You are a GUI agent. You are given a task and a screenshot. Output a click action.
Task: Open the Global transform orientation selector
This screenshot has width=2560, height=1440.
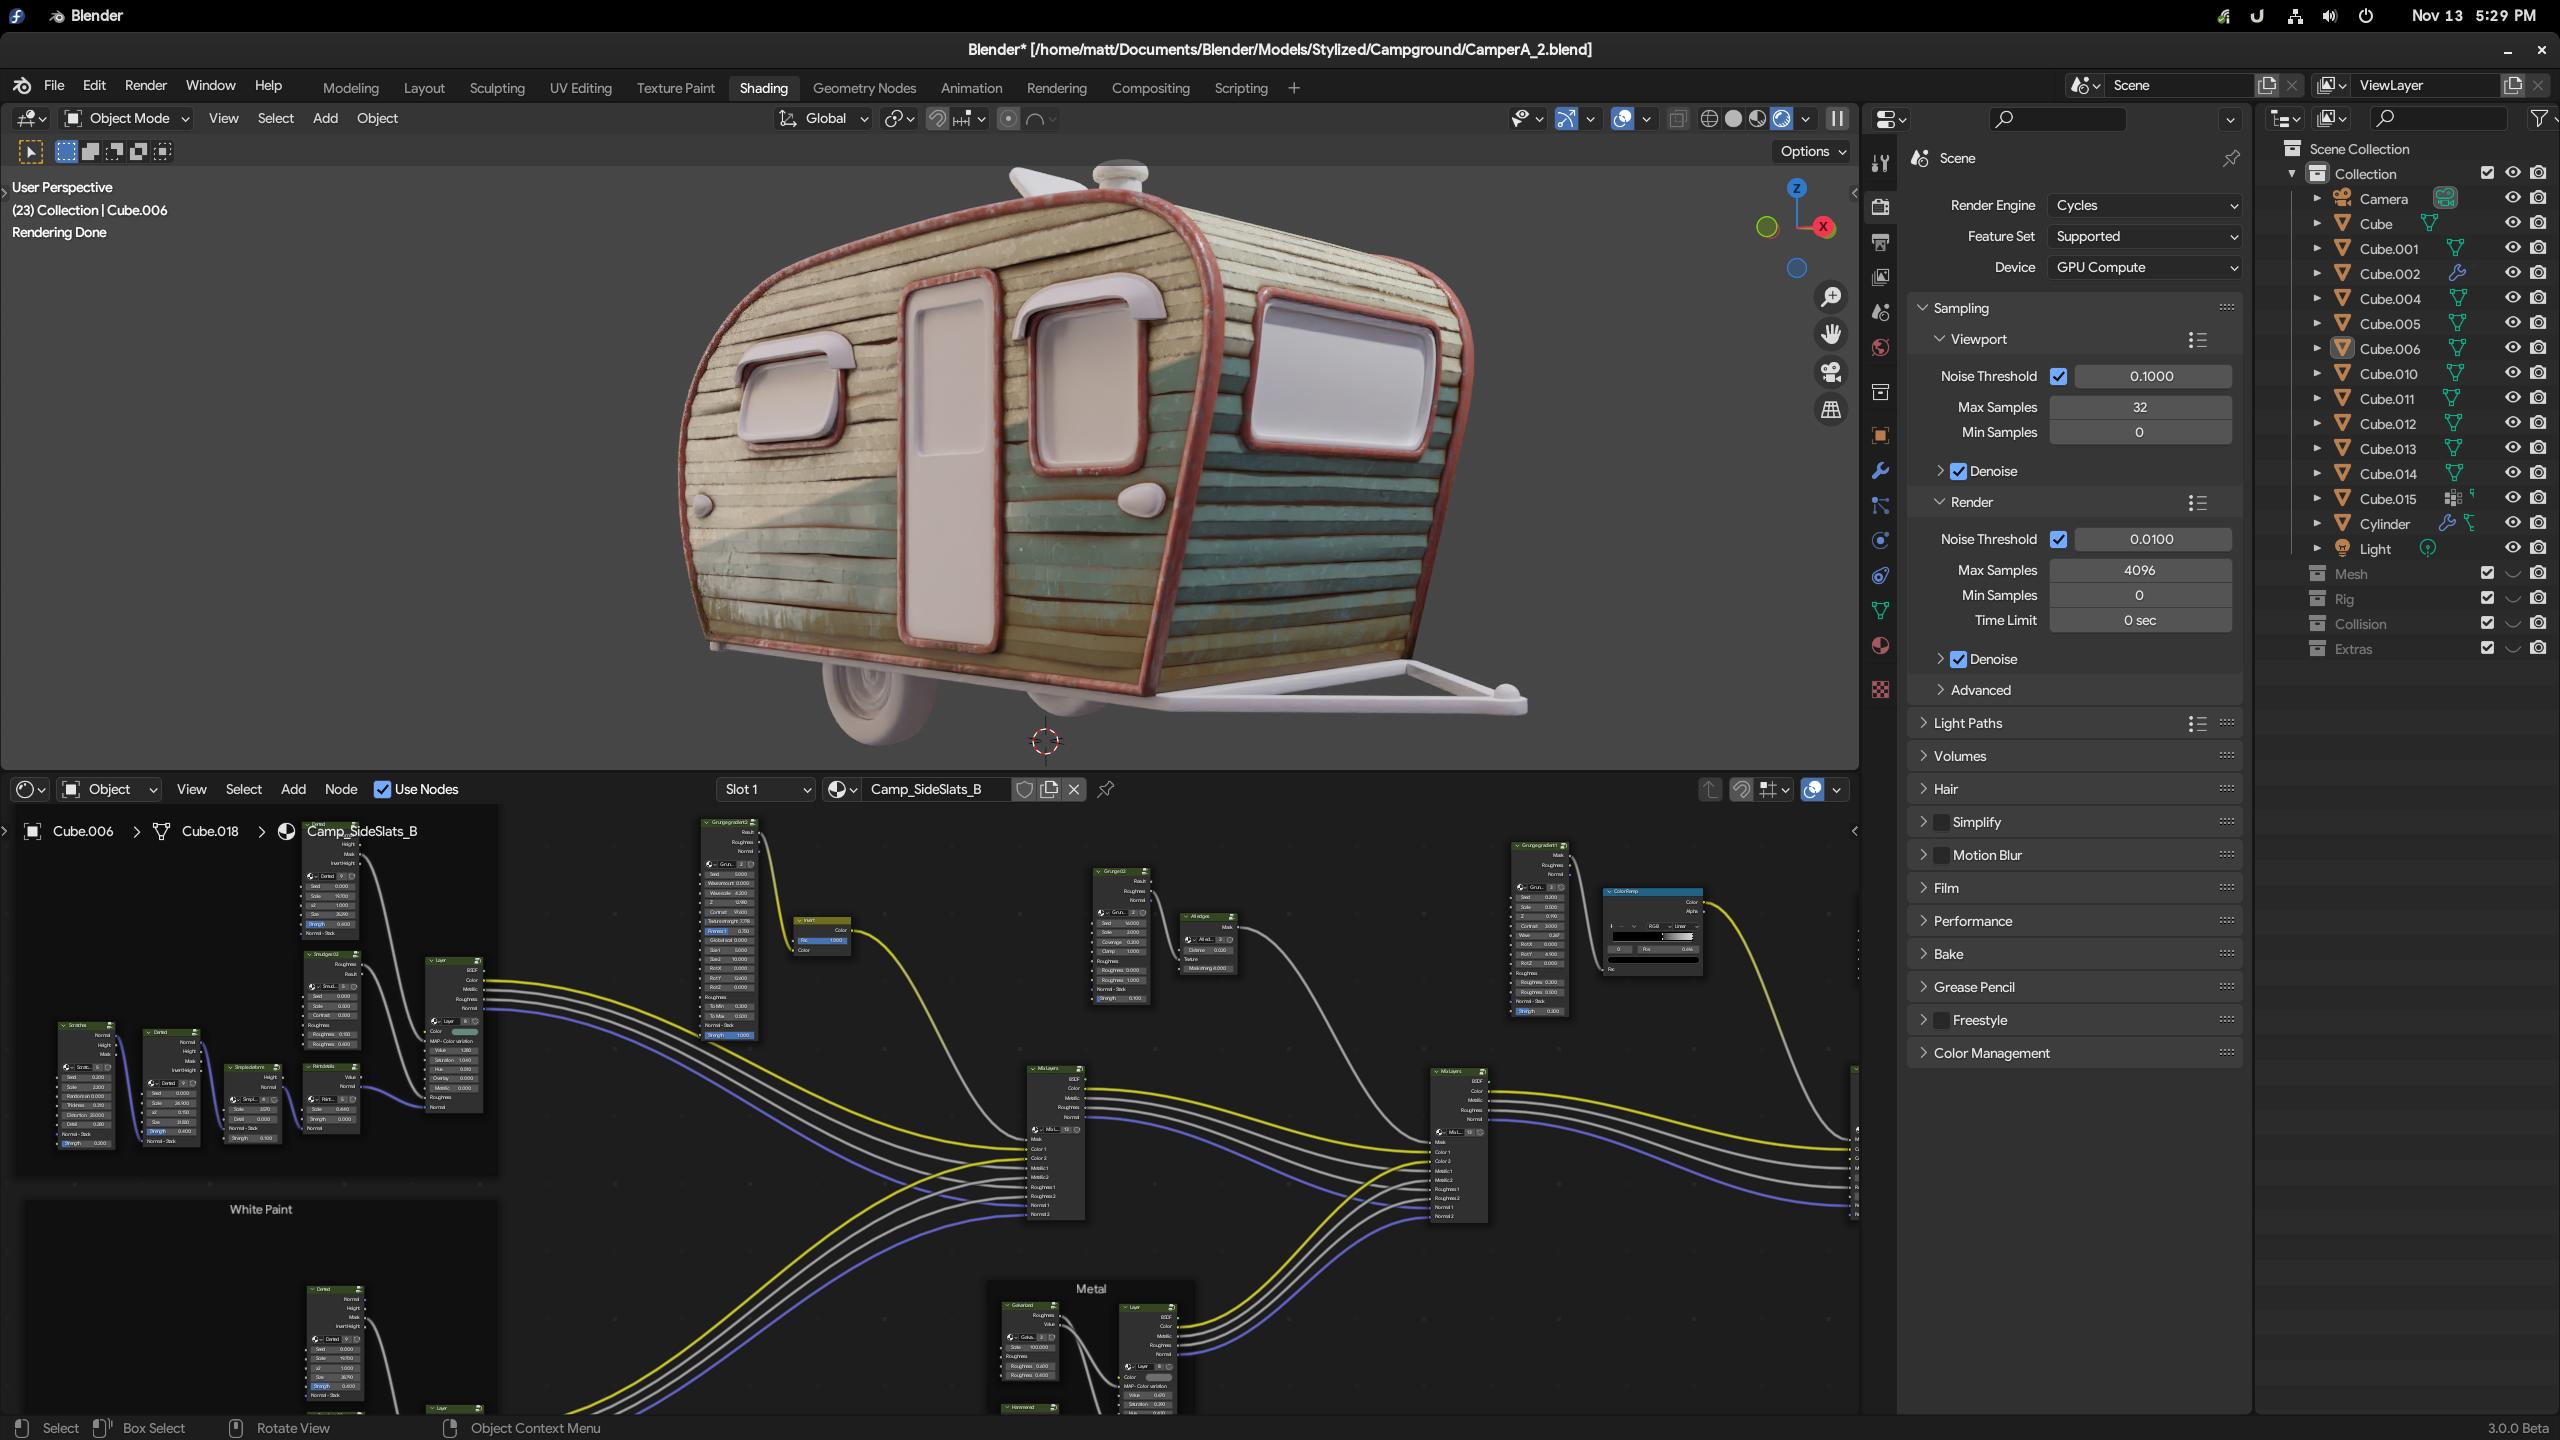tap(825, 118)
